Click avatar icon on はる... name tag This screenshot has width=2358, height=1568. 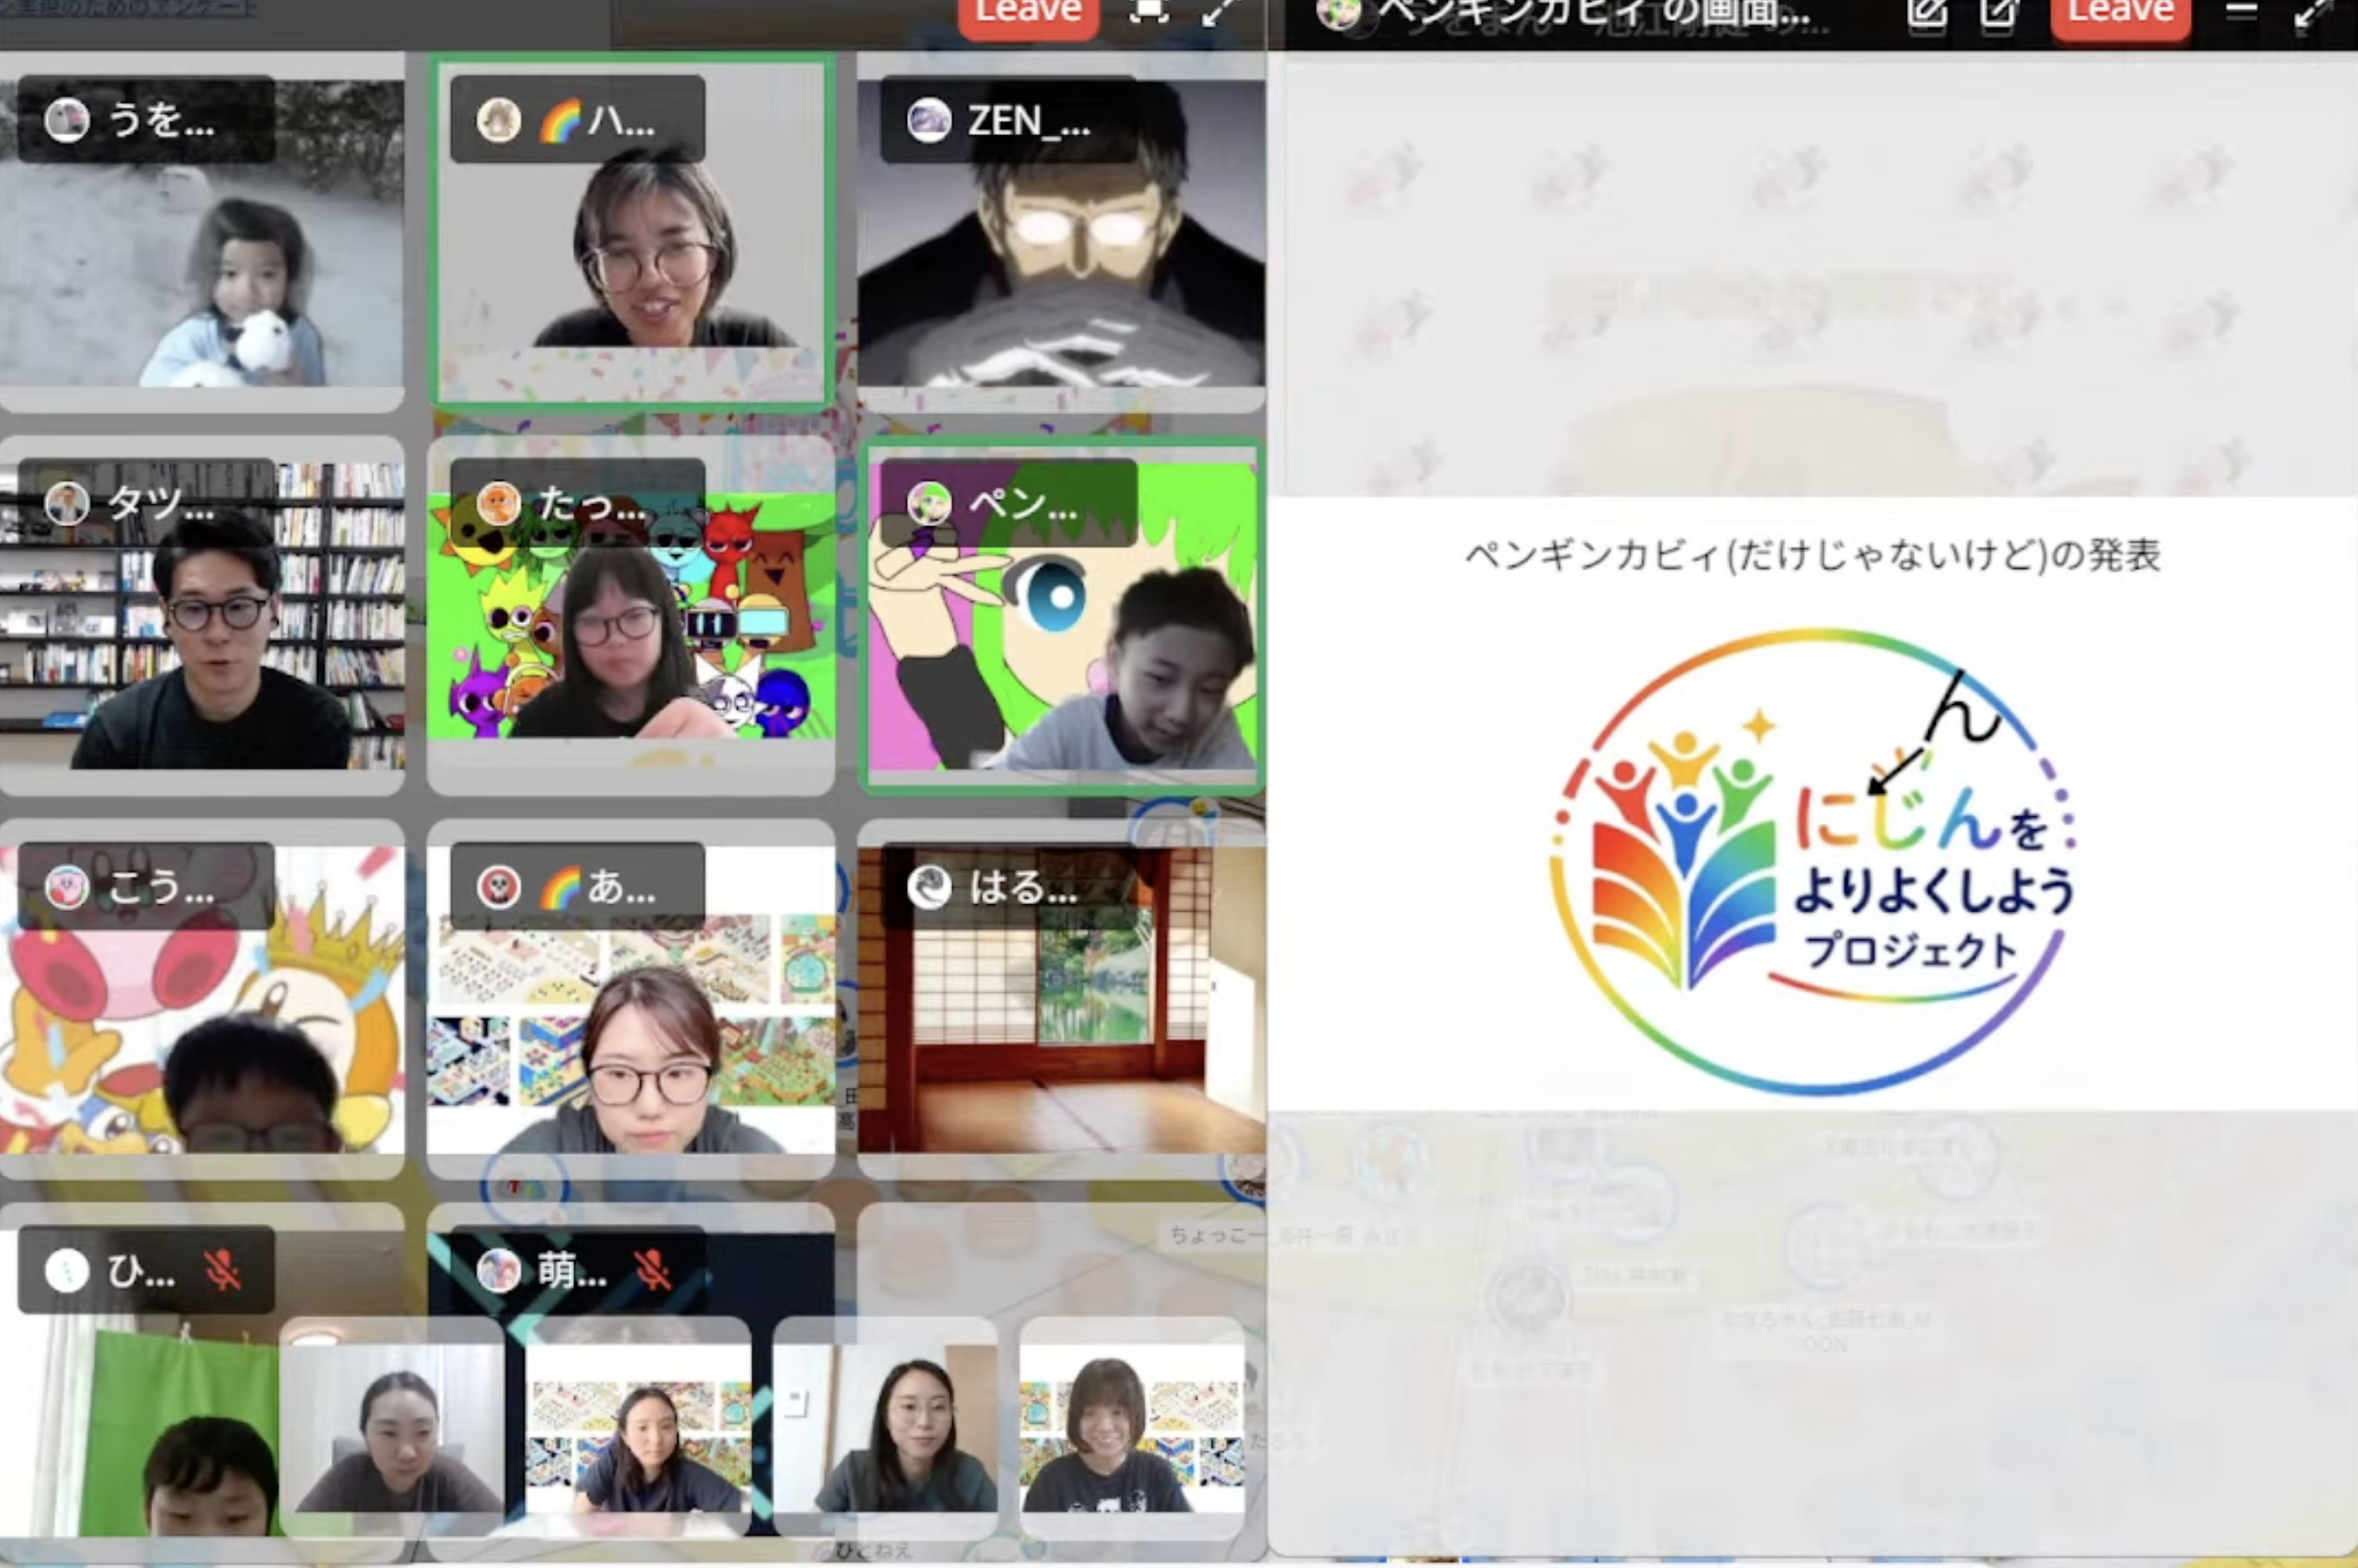(928, 887)
